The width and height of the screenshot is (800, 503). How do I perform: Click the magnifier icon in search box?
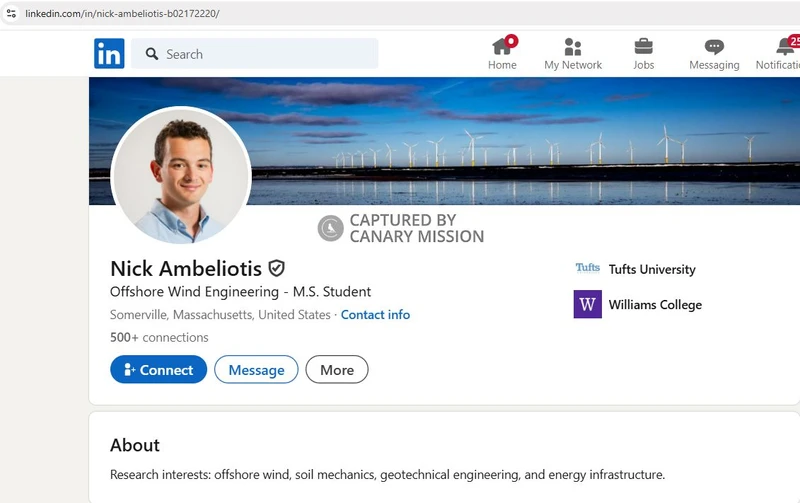[152, 54]
